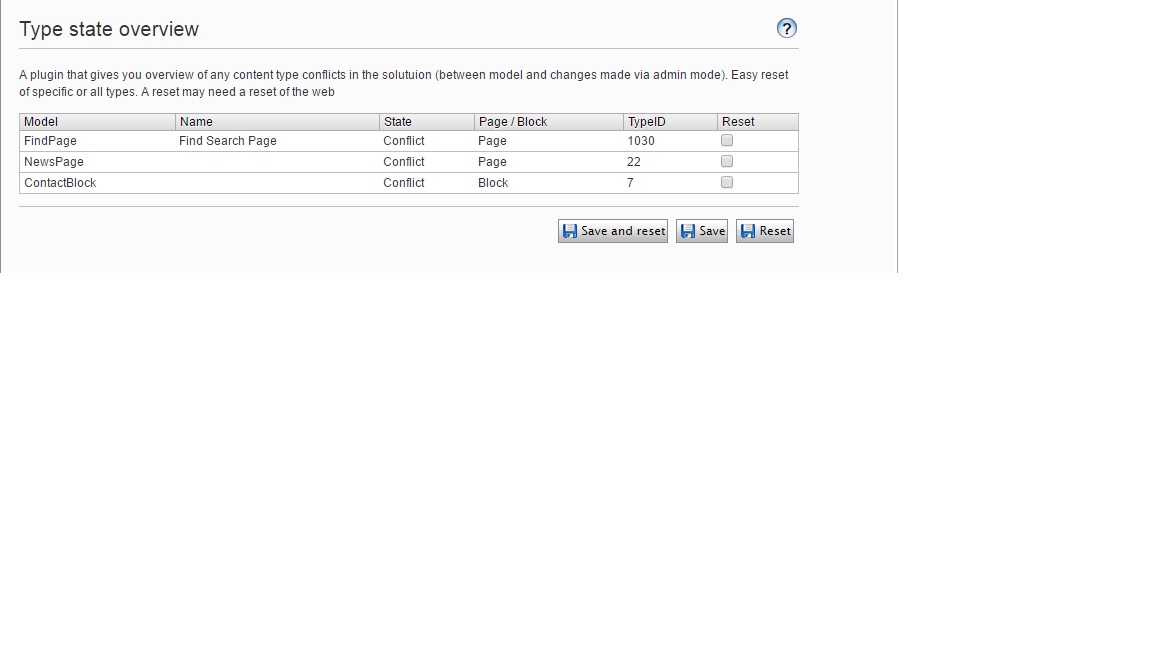Click Block type in ContactBlock row

[x=493, y=183]
